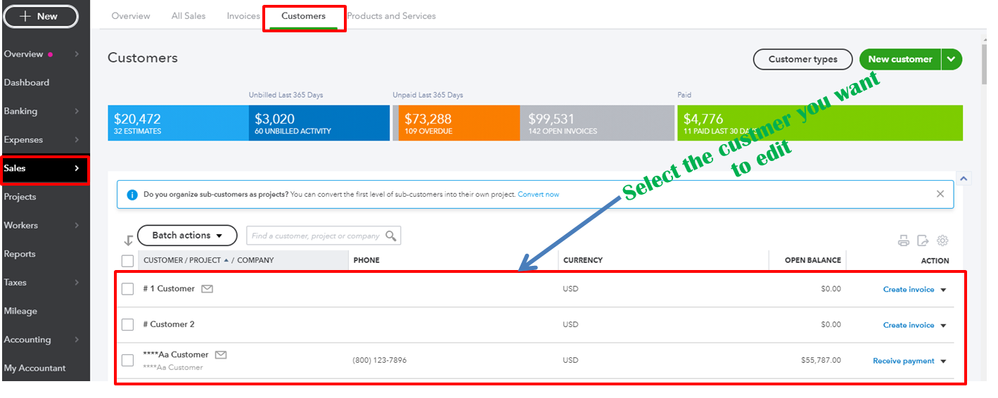998x398 pixels.
Task: Click the batch sort arrow icon left of Batch actions
Action: coord(128,240)
